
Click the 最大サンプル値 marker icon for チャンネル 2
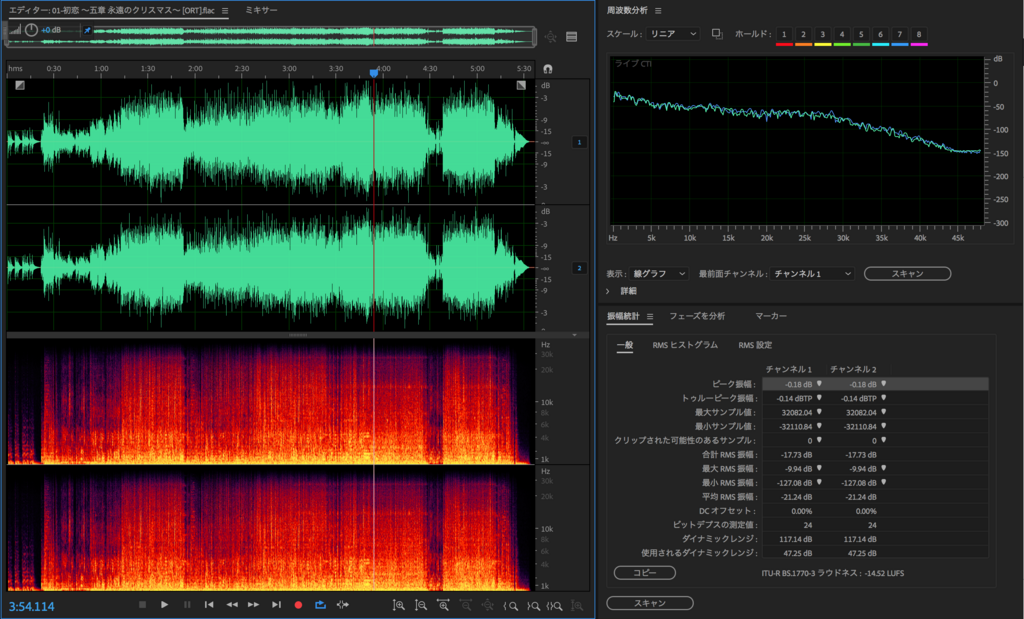coord(884,412)
